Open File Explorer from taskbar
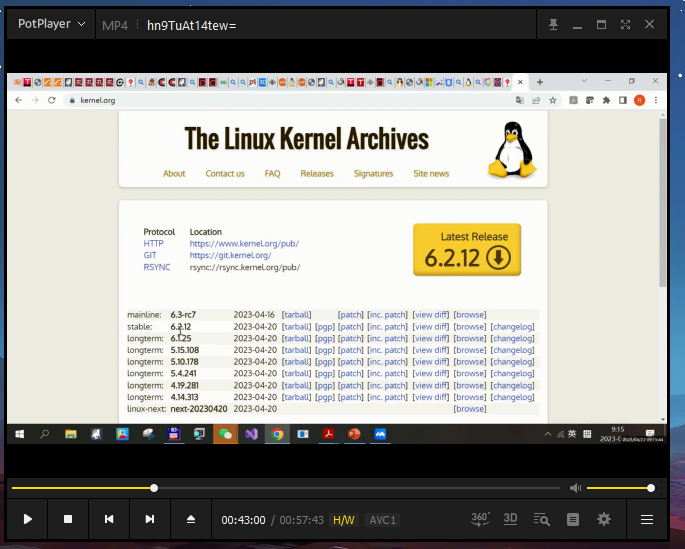685x549 pixels. tap(71, 434)
